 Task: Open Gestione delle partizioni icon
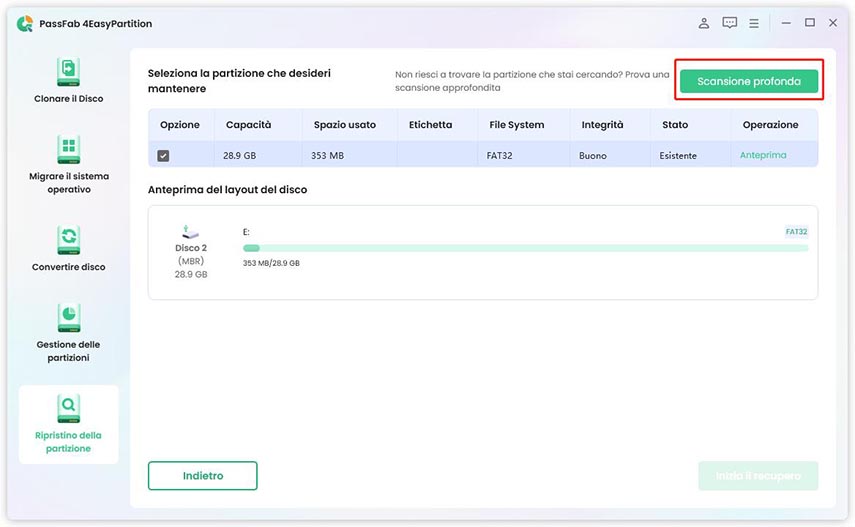coord(68,318)
